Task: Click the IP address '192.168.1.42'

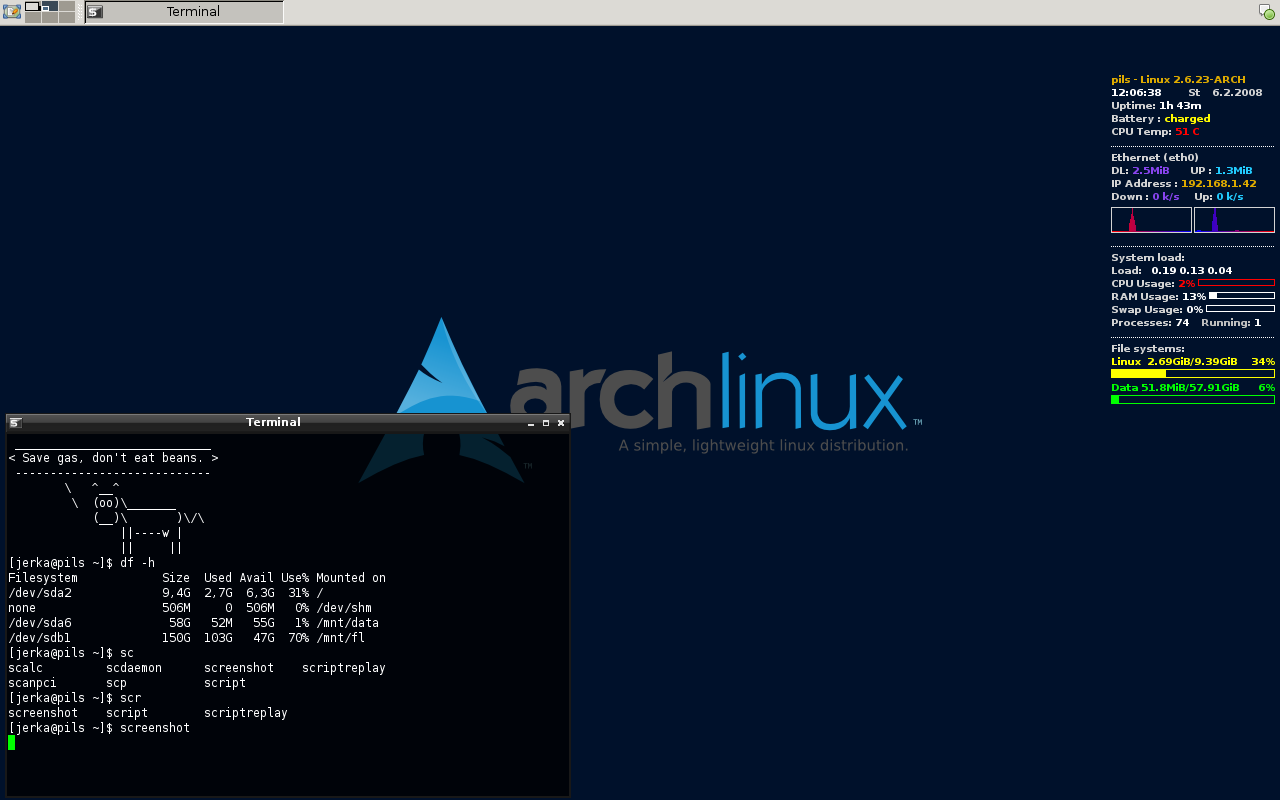Action: tap(1218, 184)
